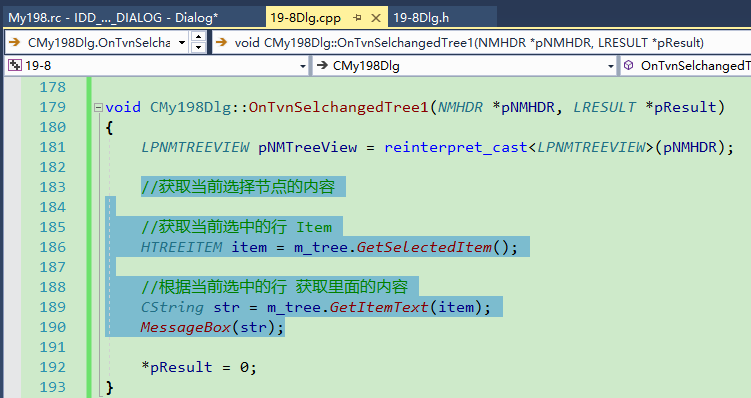Click line number 186
Viewport: 751px width, 398px height.
(x=53, y=247)
